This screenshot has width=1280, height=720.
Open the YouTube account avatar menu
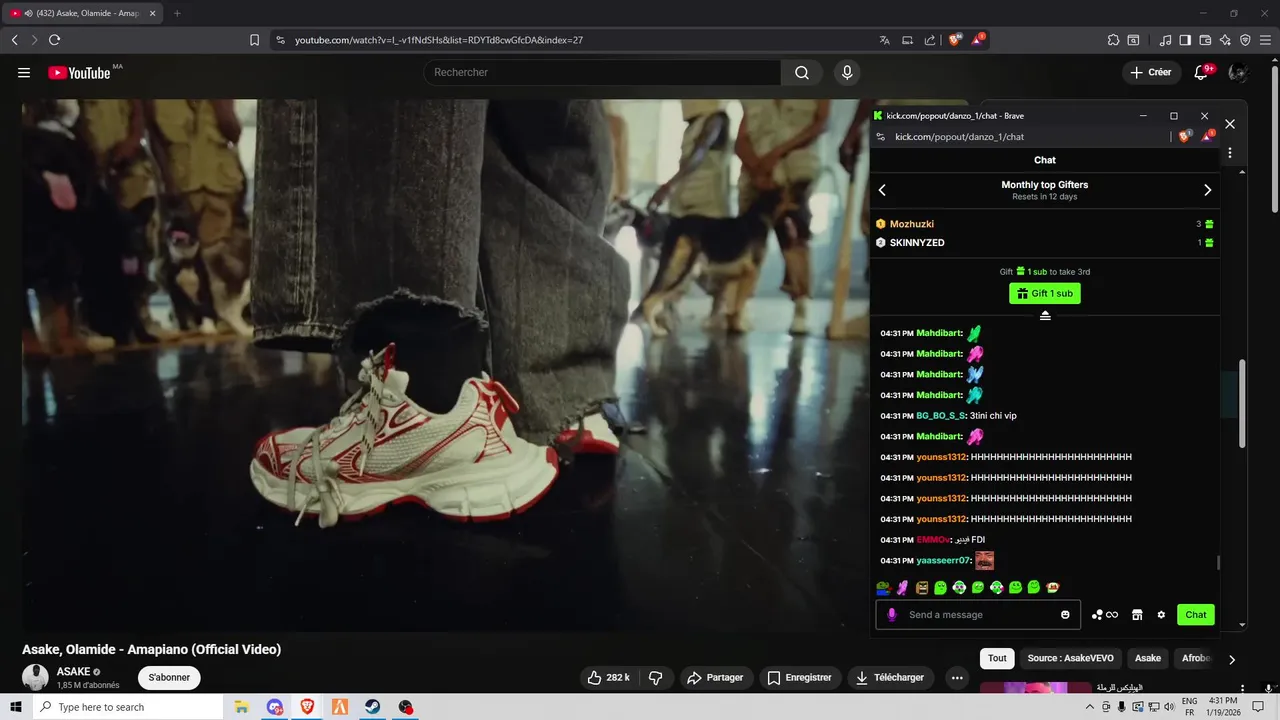(1238, 72)
